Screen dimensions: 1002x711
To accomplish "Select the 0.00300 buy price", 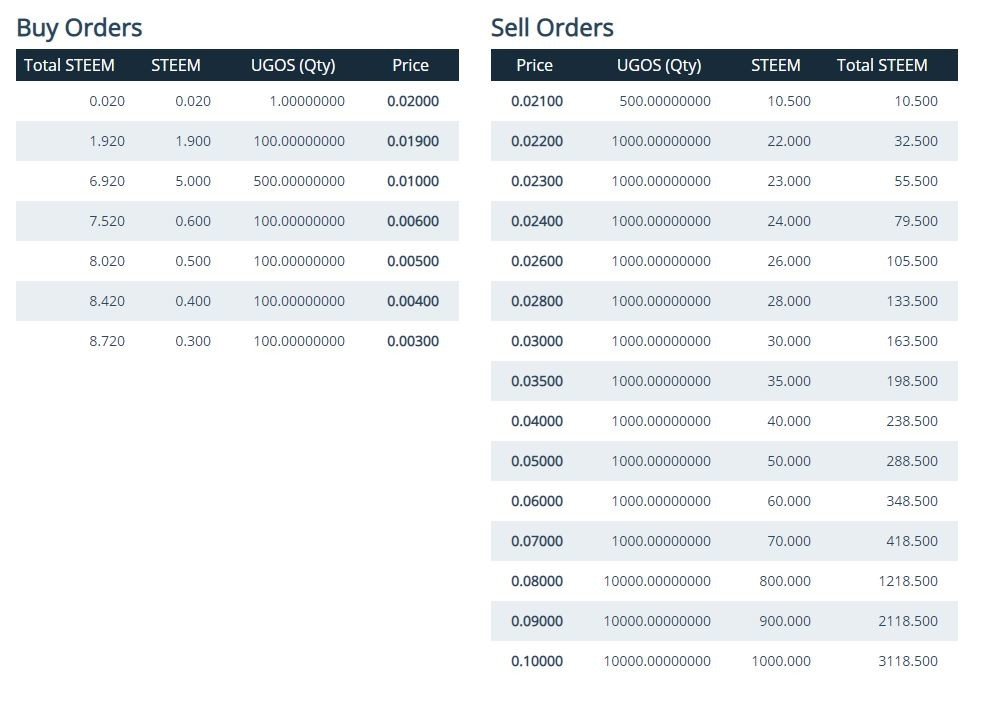I will [412, 341].
